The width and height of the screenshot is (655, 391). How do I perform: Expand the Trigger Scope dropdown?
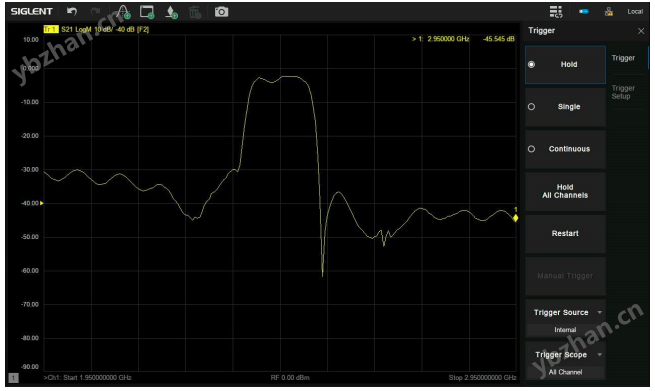point(565,360)
